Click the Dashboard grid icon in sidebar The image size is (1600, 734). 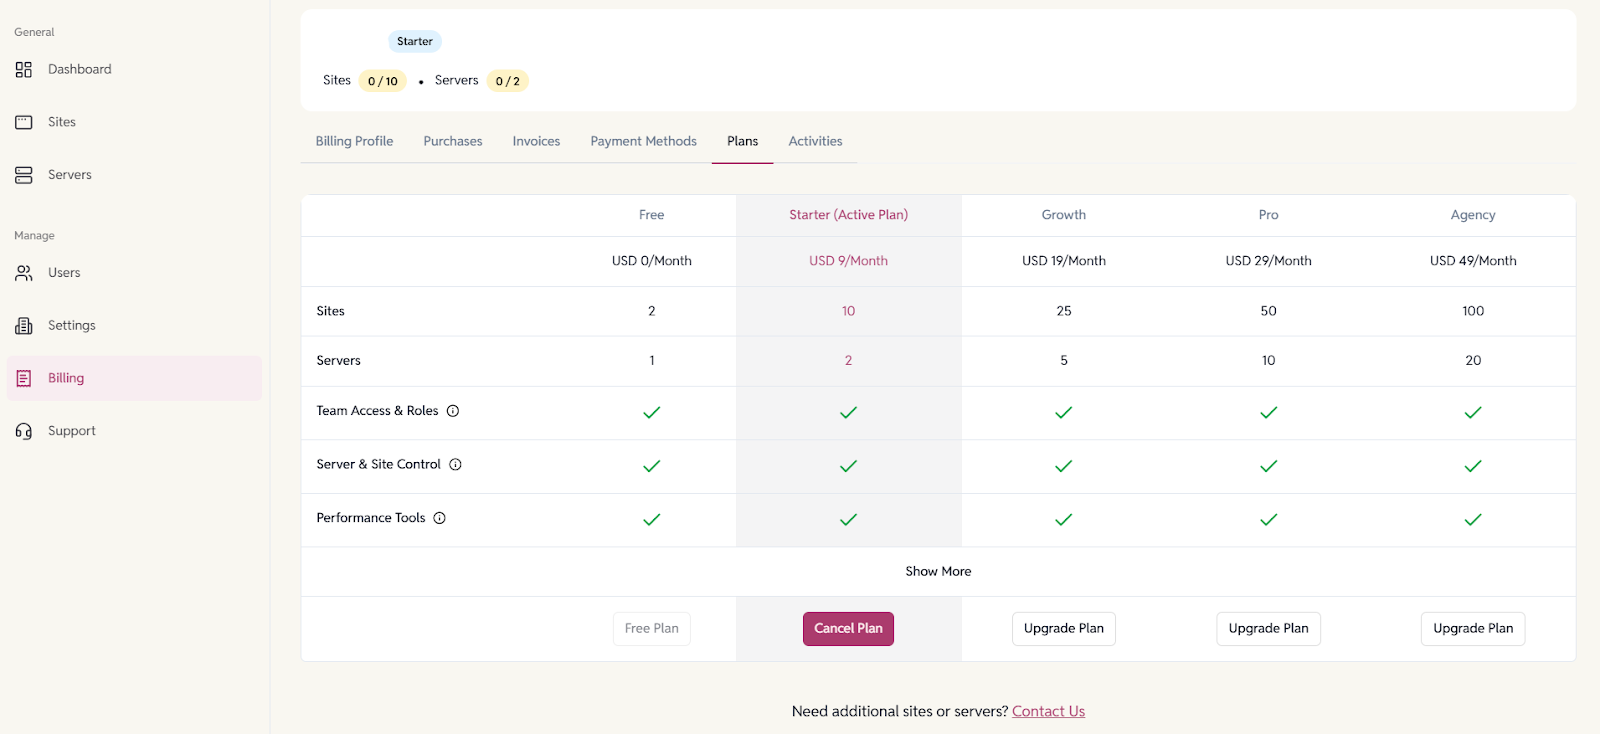pos(24,70)
